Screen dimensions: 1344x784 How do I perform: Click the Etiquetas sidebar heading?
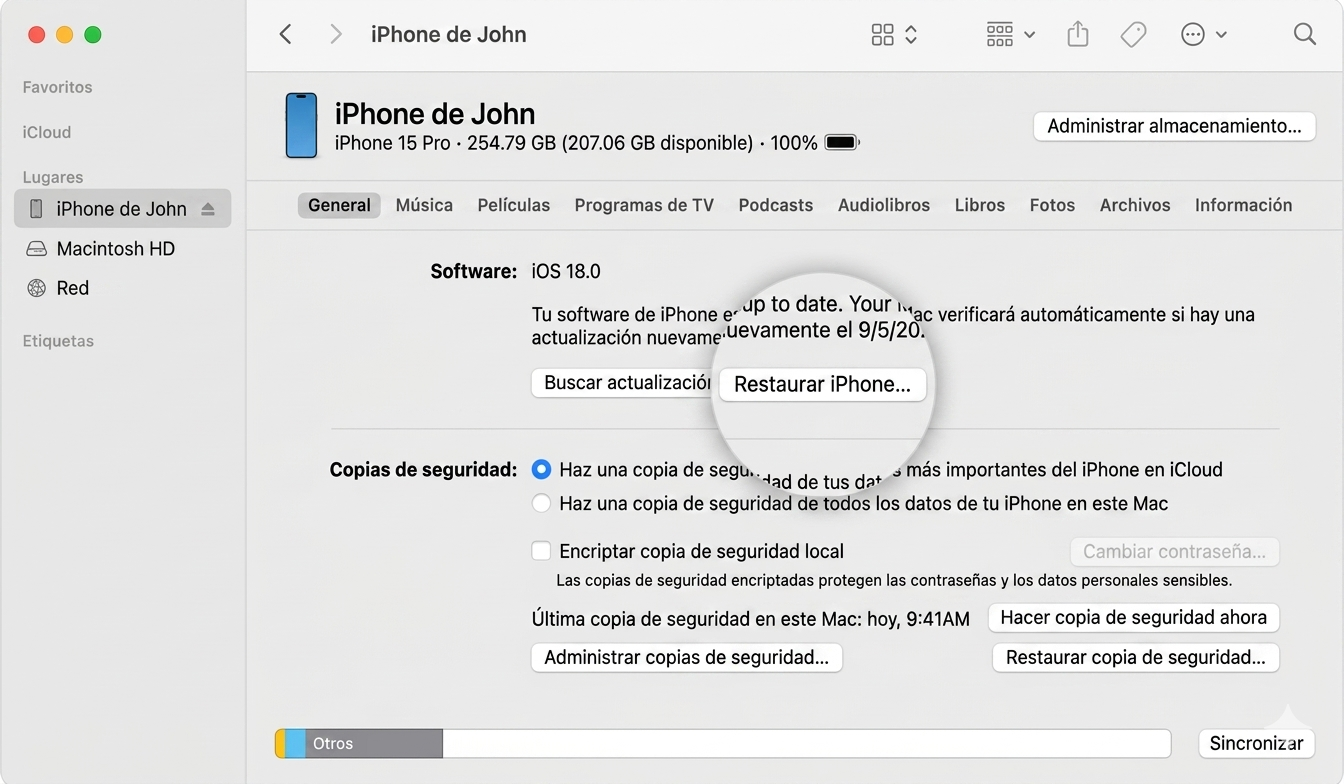coord(58,341)
